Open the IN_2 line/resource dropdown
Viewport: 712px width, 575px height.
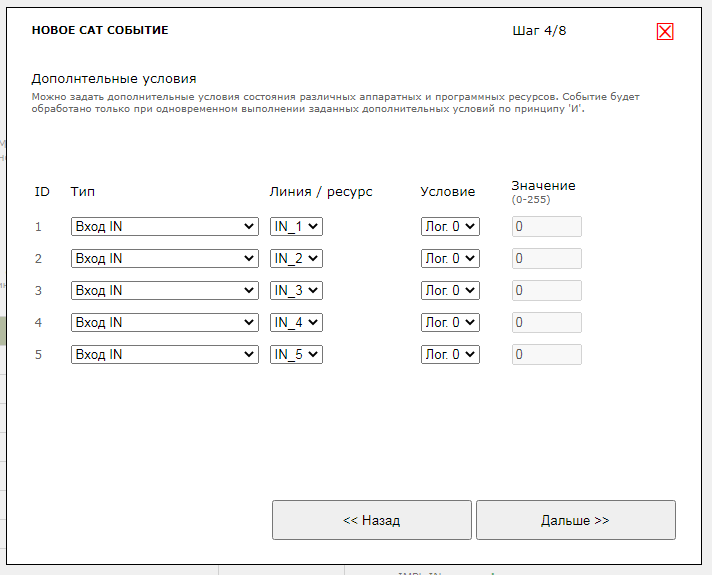tap(296, 259)
